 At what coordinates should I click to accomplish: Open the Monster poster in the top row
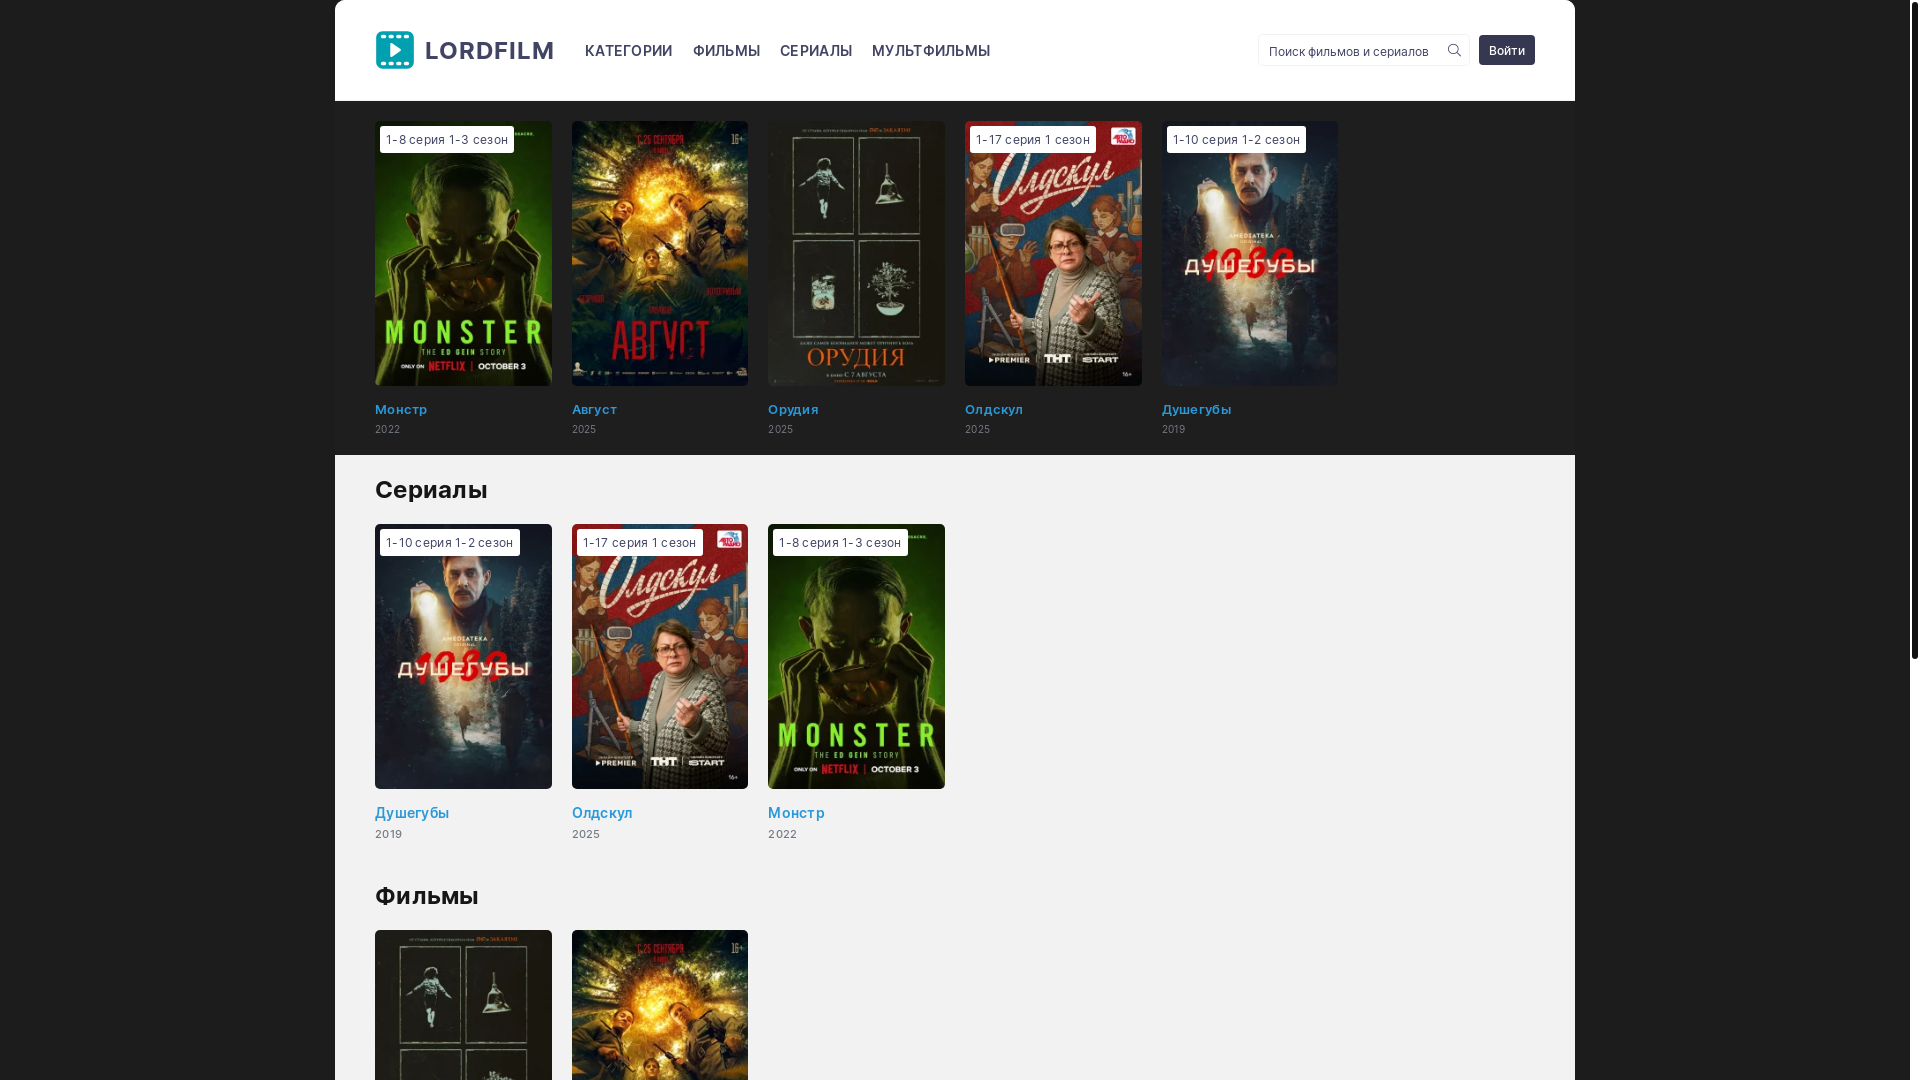pos(463,253)
